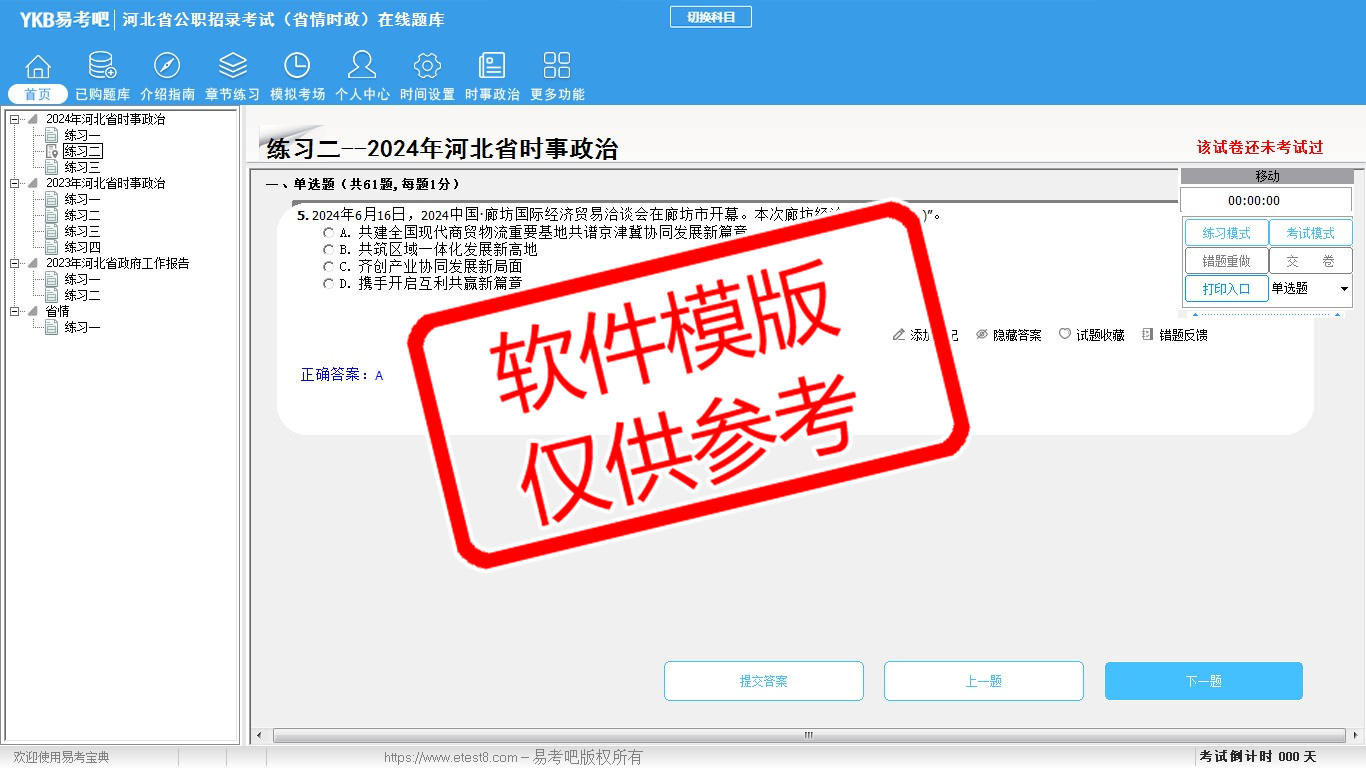Select option D 携手开启互利共赢新篇章
Viewport: 1366px width, 768px height.
328,284
